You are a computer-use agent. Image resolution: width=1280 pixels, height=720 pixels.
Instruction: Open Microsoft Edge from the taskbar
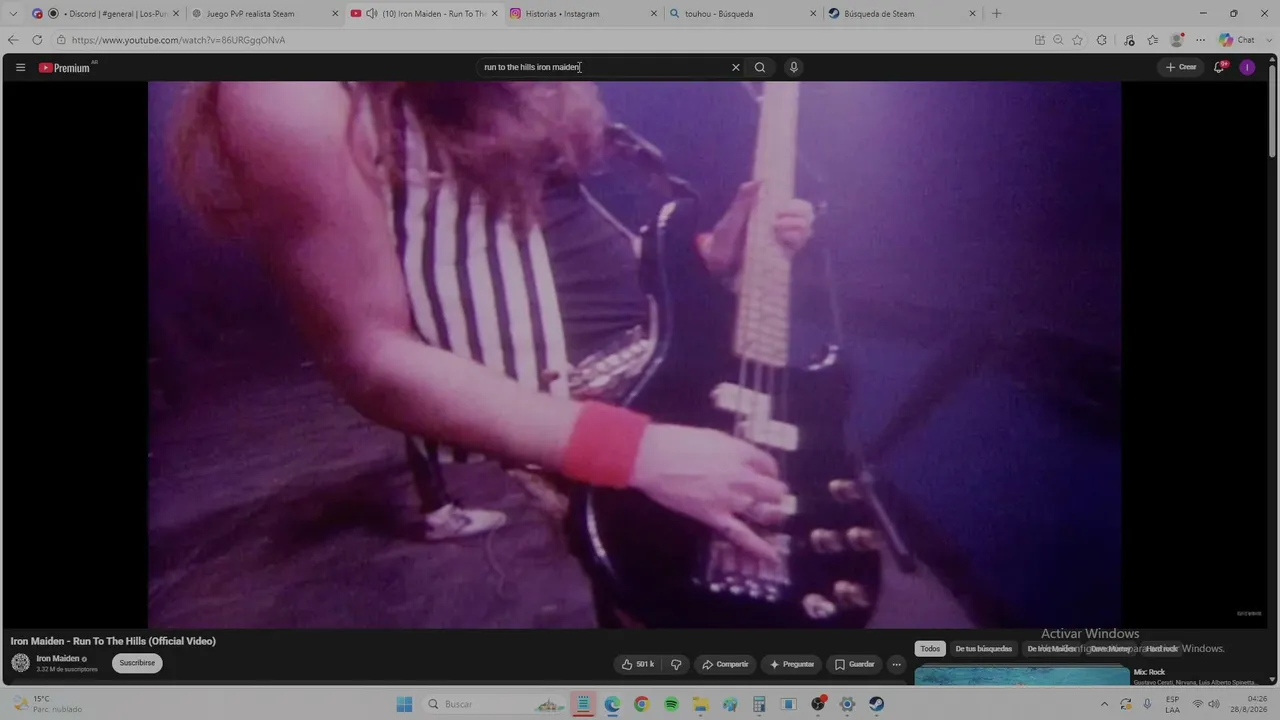pyautogui.click(x=612, y=704)
